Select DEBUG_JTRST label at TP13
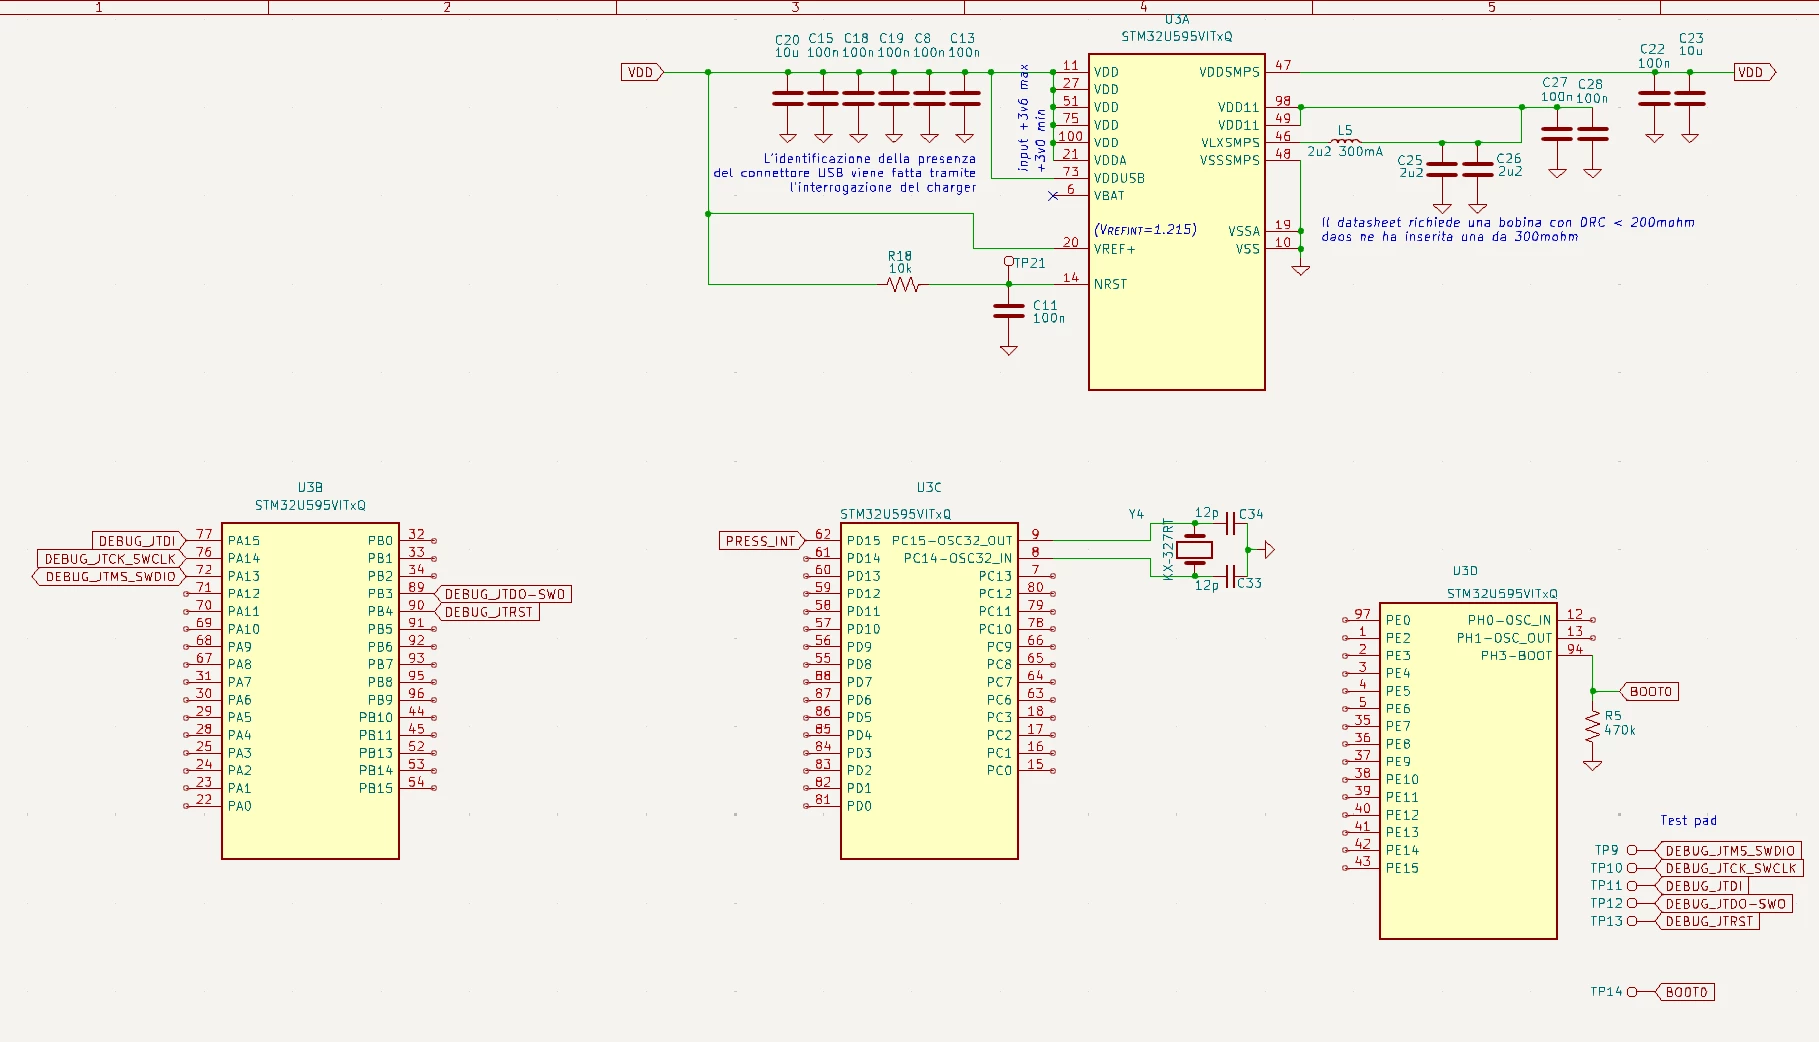The image size is (1819, 1042). pyautogui.click(x=1708, y=922)
